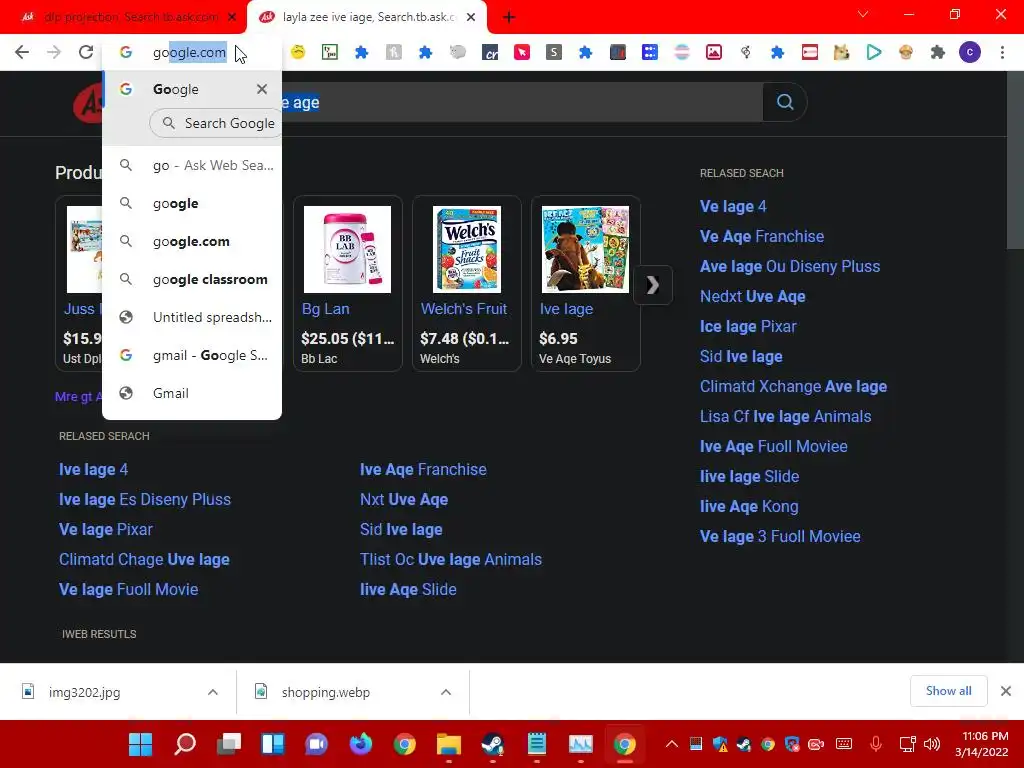The image size is (1024, 768).
Task: Remove the Google suggestion with the X
Action: 262,89
